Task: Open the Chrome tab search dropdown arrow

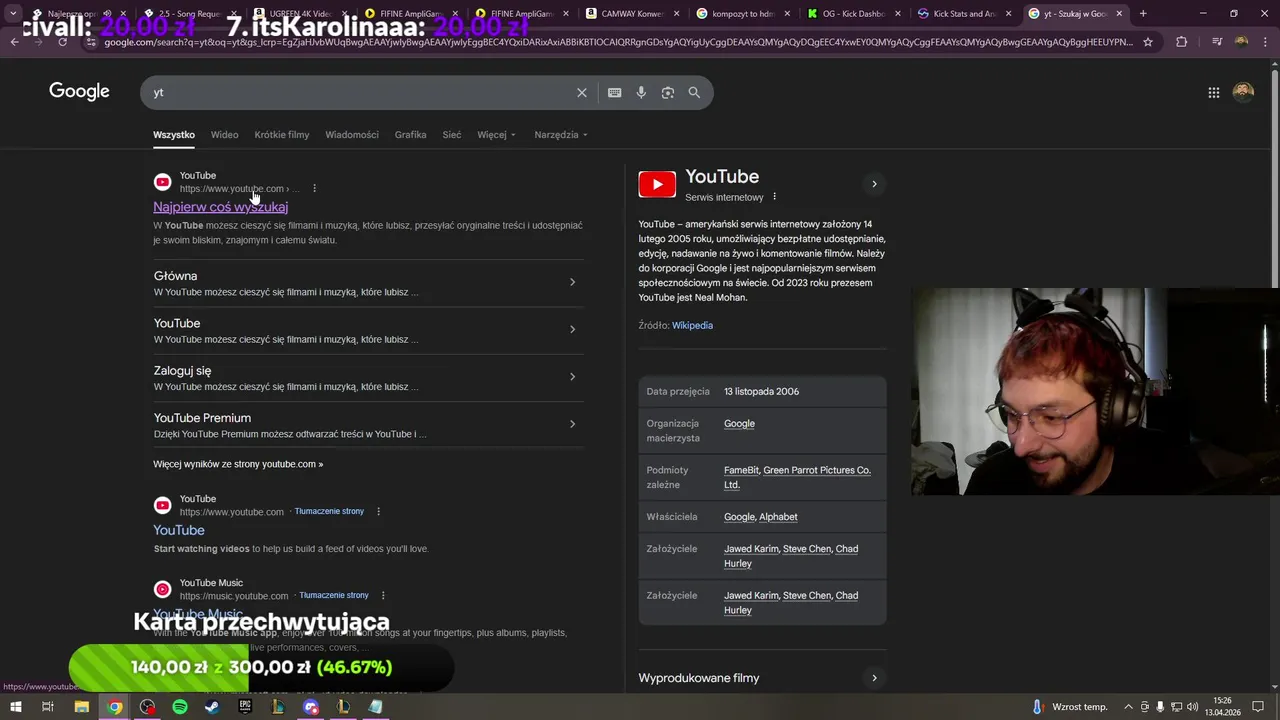Action: point(13,14)
